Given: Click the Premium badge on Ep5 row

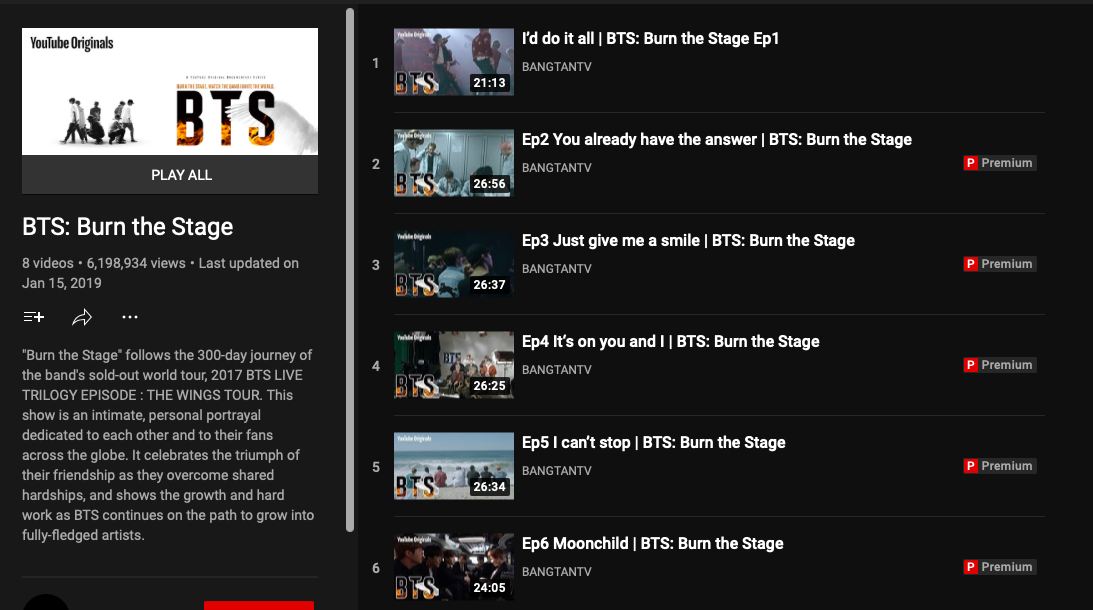Looking at the screenshot, I should pos(1000,466).
